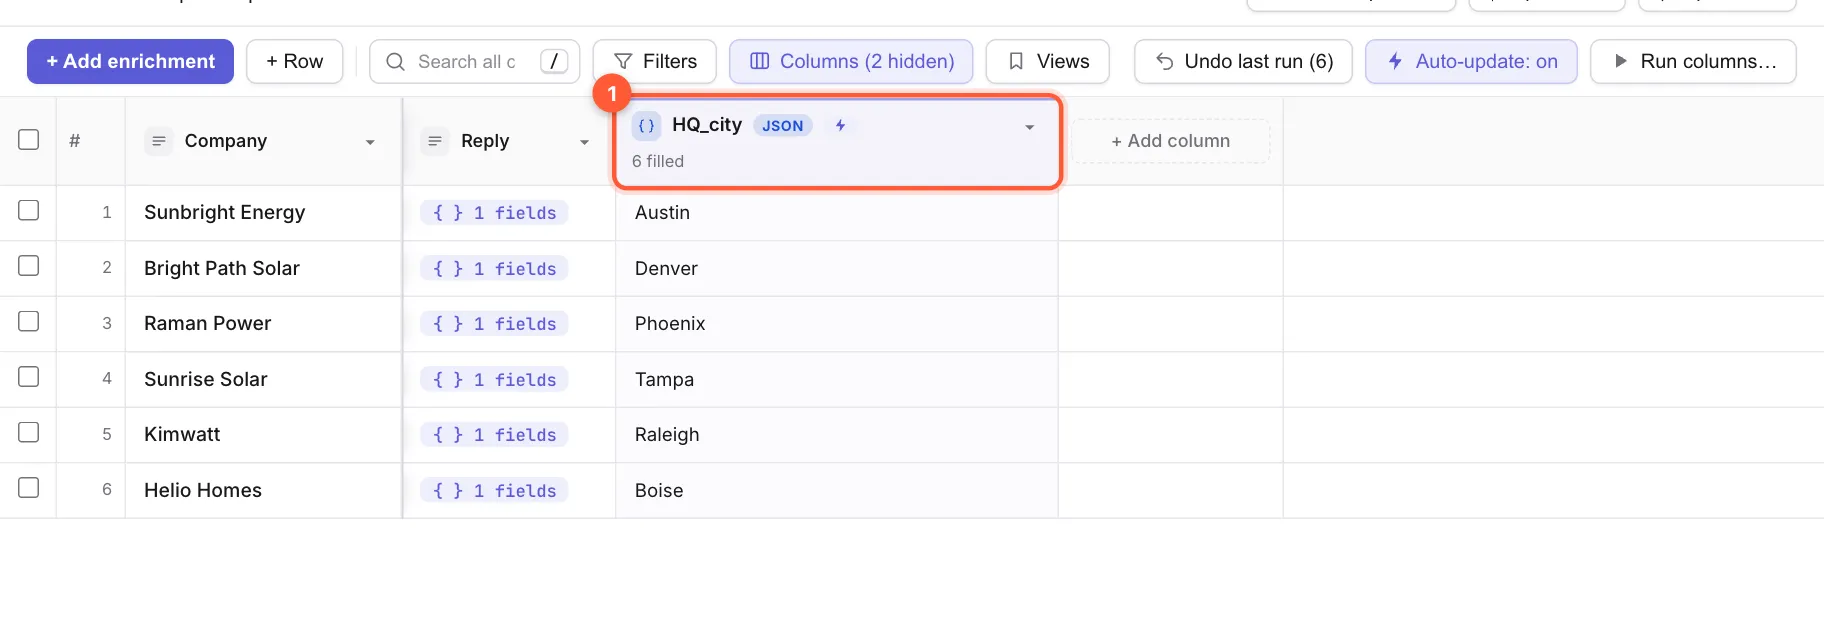The height and width of the screenshot is (630, 1824).
Task: Click the slash shortcut badge in search box
Action: coord(554,61)
